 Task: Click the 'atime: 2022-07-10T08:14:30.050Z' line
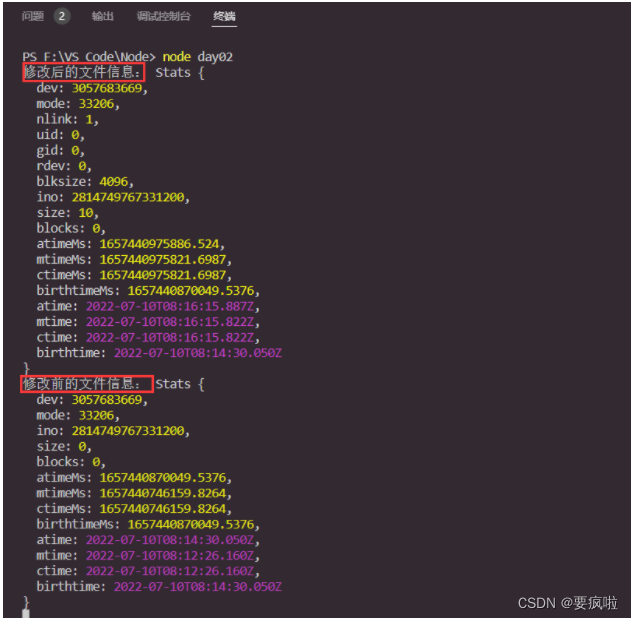tap(148, 540)
